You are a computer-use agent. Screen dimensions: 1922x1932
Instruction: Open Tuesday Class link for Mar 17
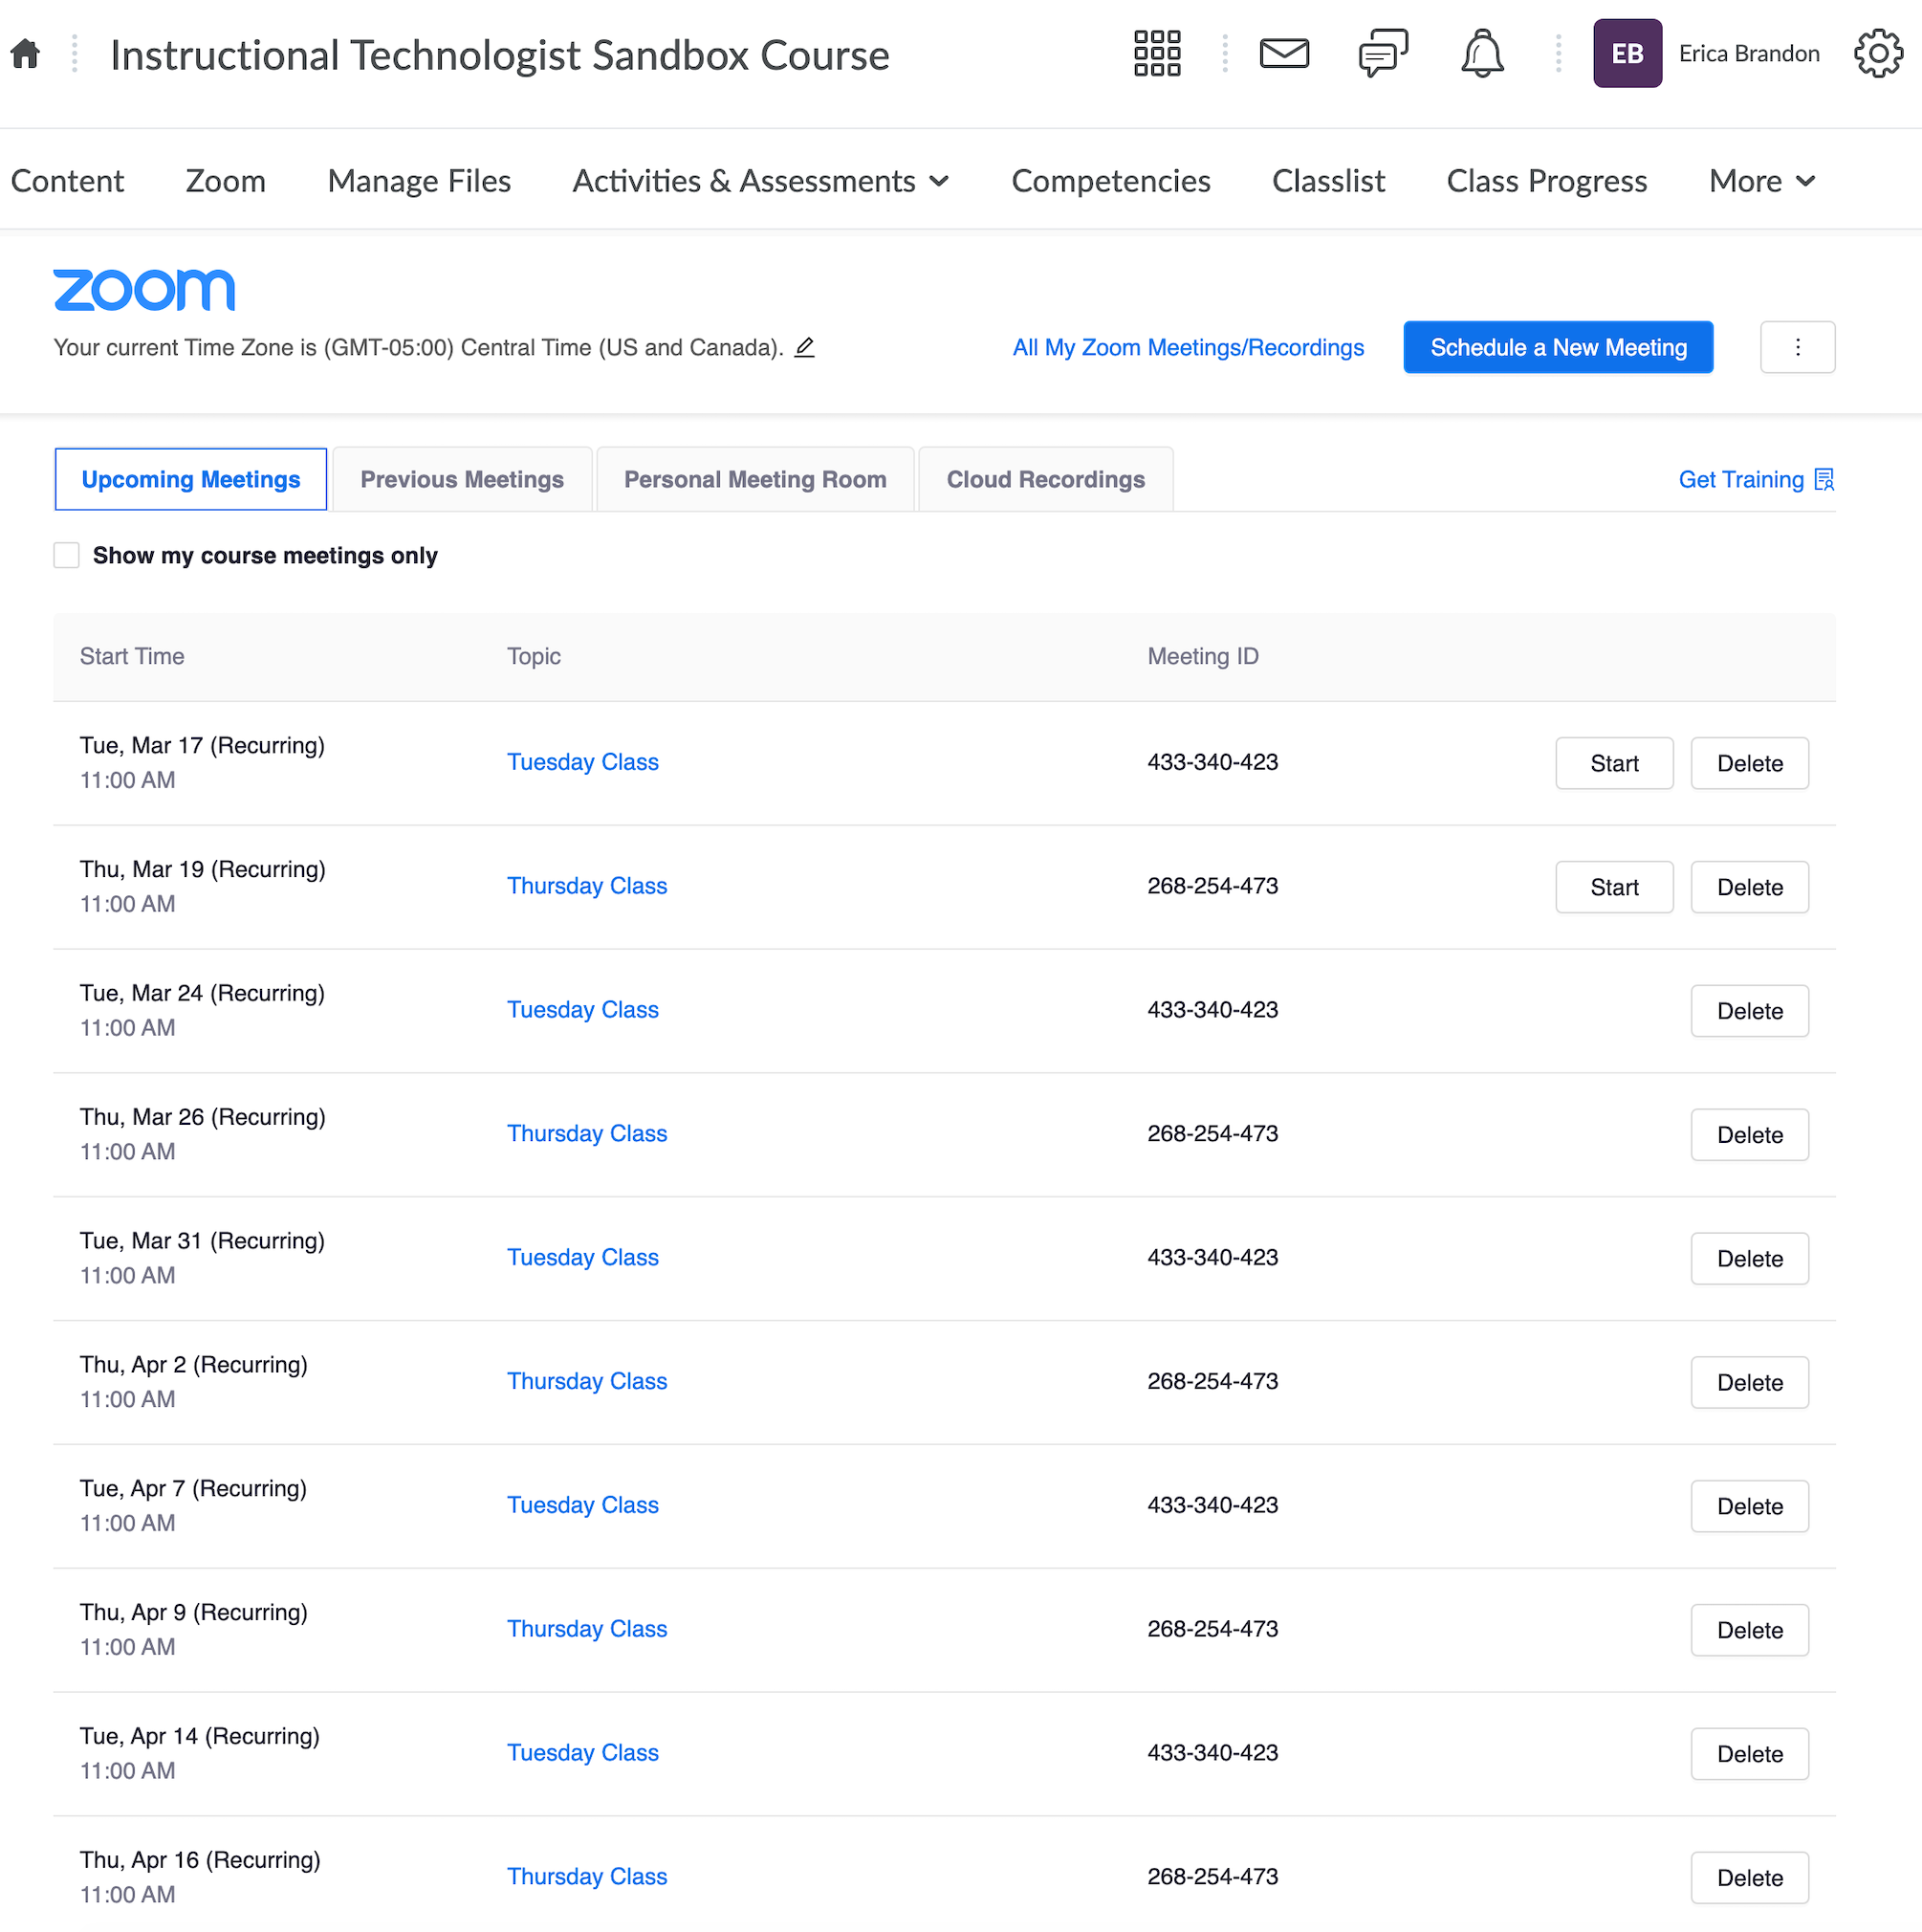(583, 762)
